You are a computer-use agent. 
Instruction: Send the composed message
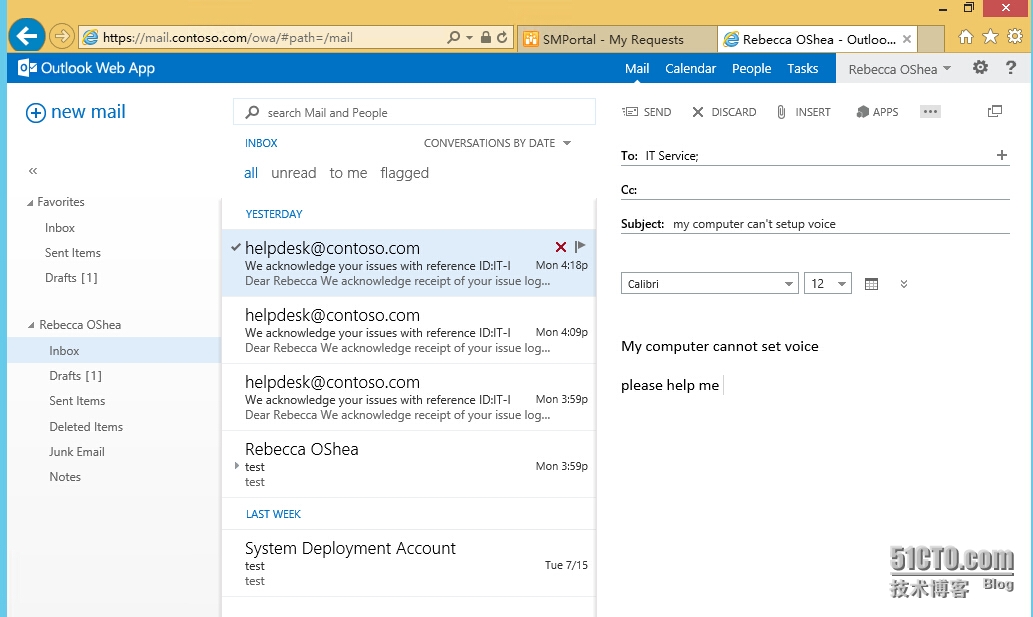coord(647,112)
